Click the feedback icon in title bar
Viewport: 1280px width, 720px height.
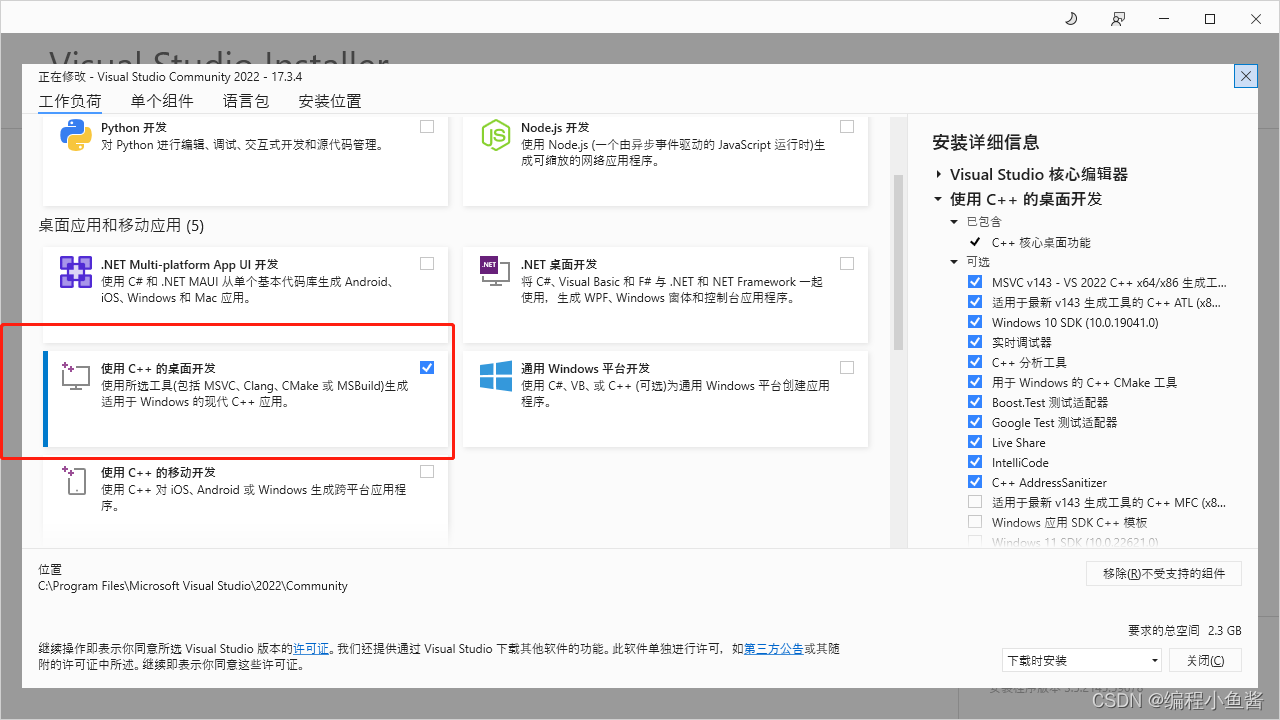[1118, 19]
